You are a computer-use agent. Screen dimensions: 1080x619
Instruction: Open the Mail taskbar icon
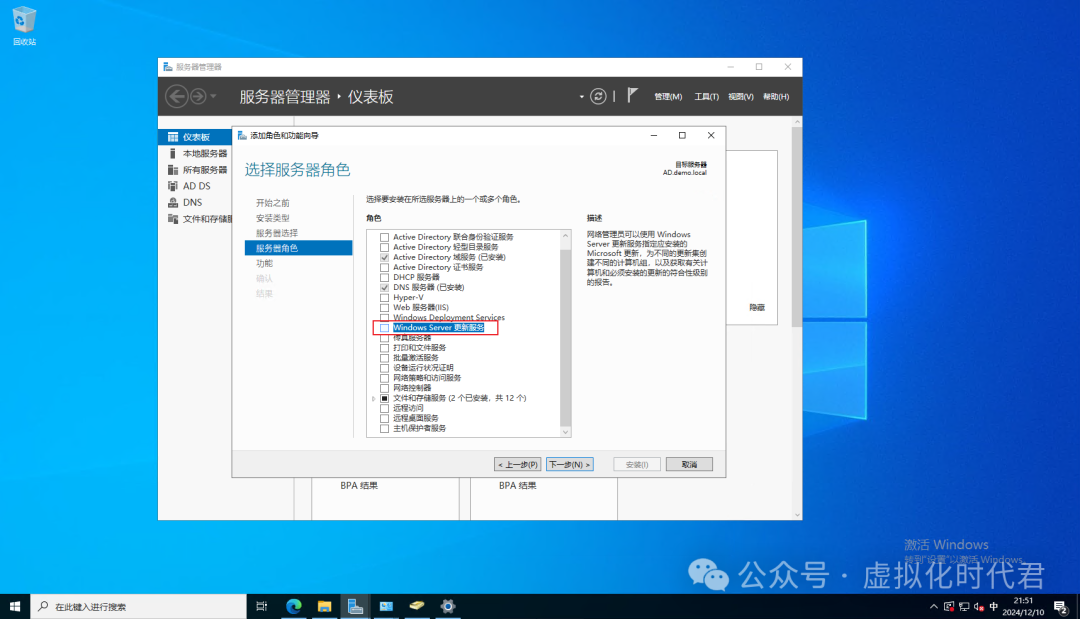coord(386,607)
